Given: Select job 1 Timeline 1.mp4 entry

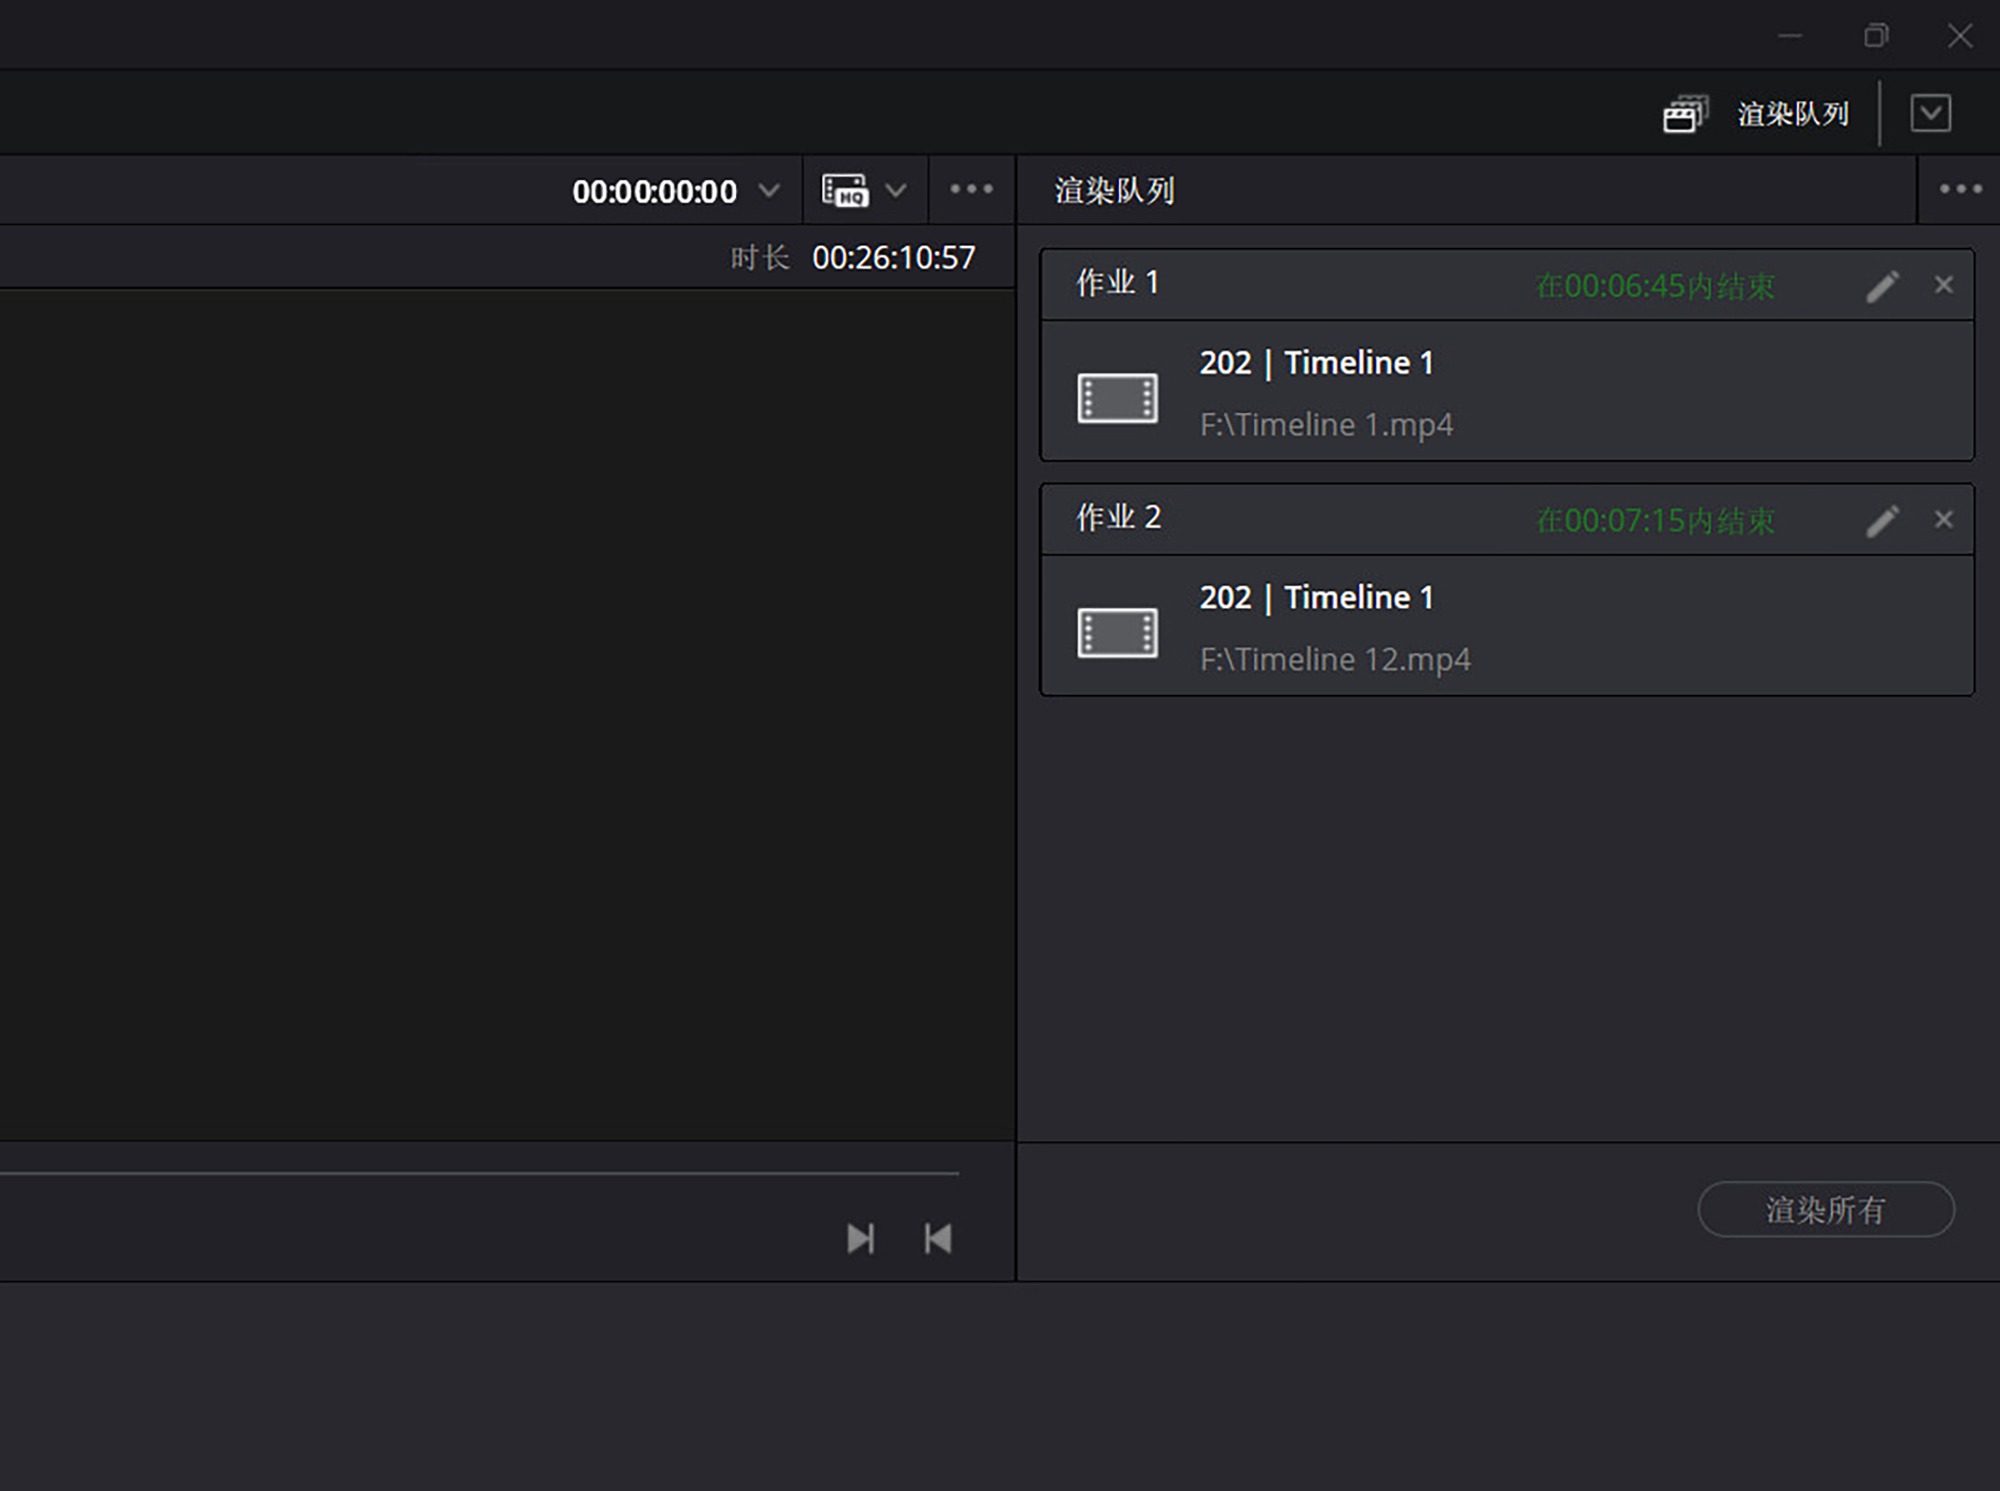Looking at the screenshot, I should point(1326,424).
